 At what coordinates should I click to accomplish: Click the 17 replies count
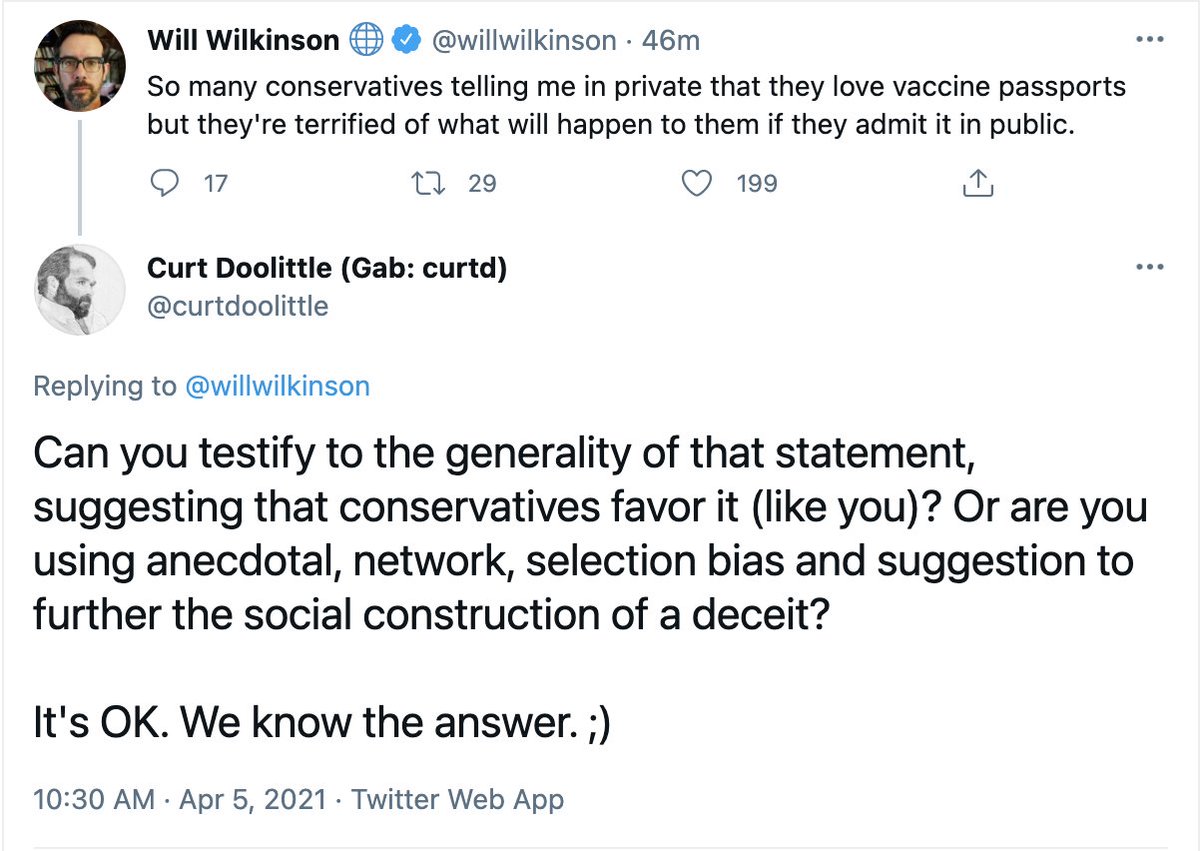pyautogui.click(x=215, y=184)
